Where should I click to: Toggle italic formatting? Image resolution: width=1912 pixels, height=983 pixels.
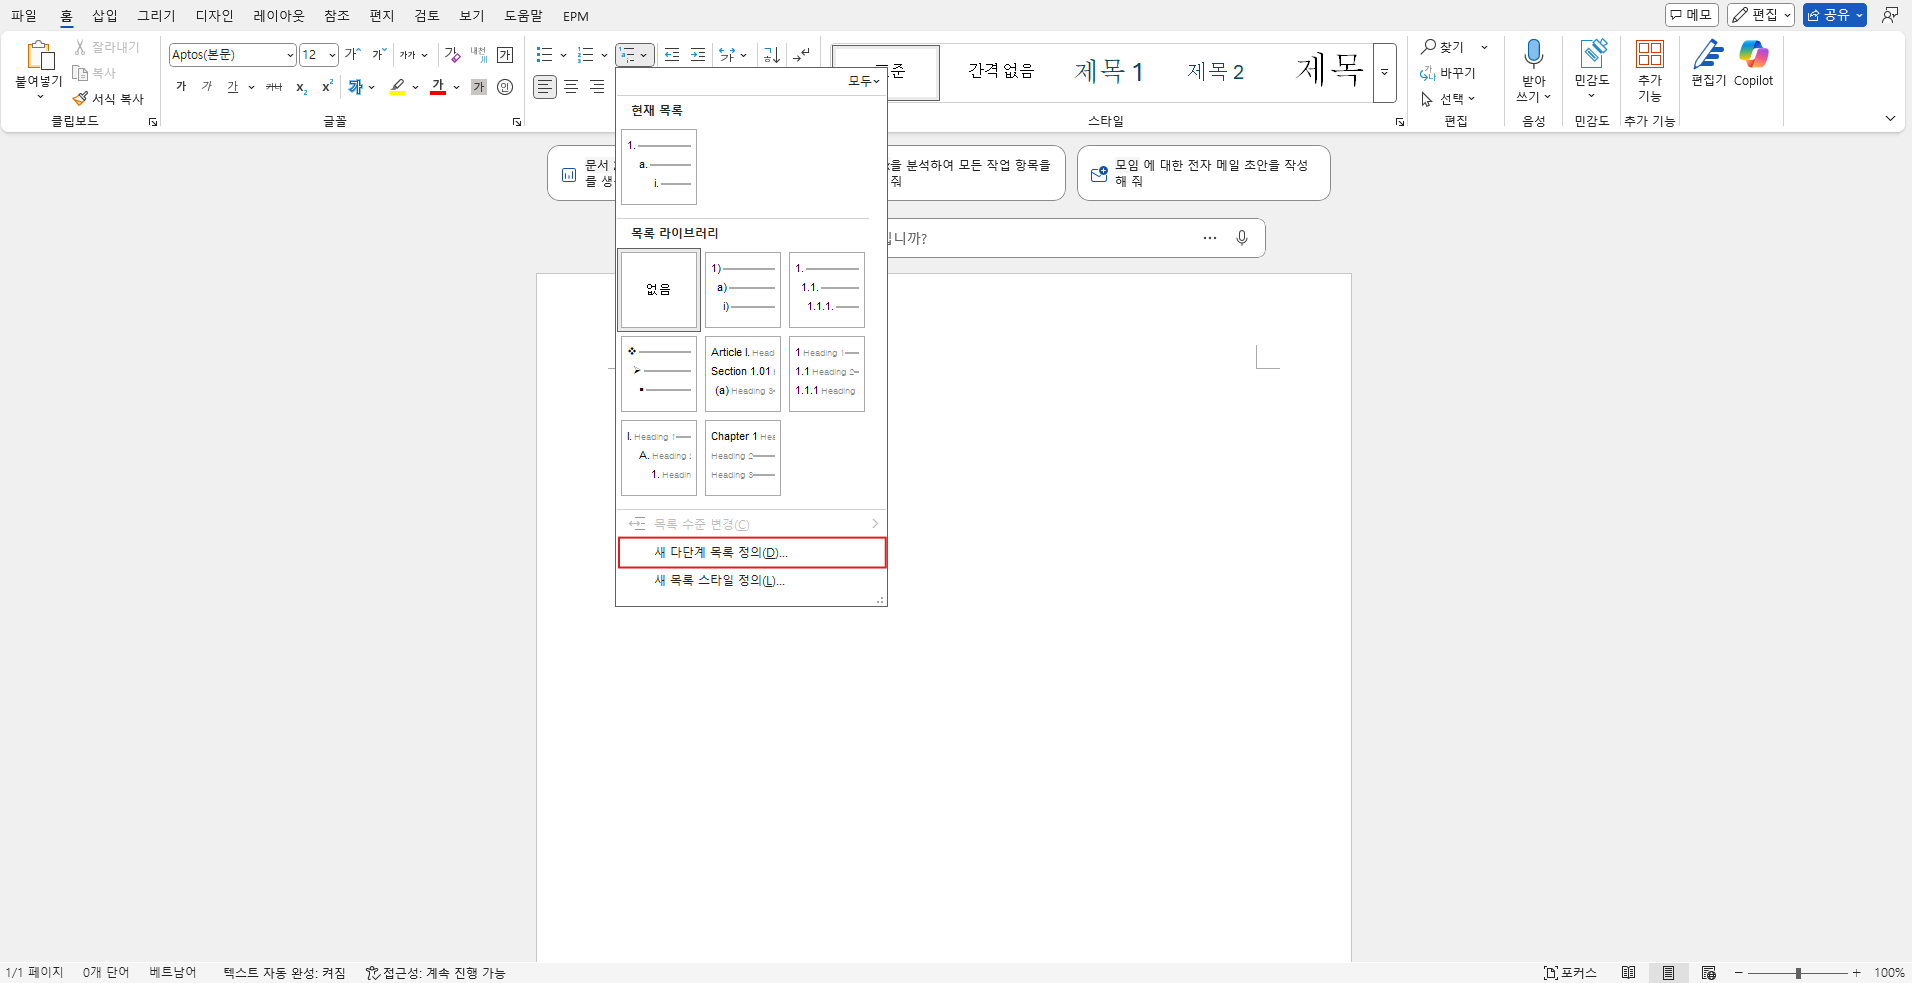pyautogui.click(x=207, y=87)
